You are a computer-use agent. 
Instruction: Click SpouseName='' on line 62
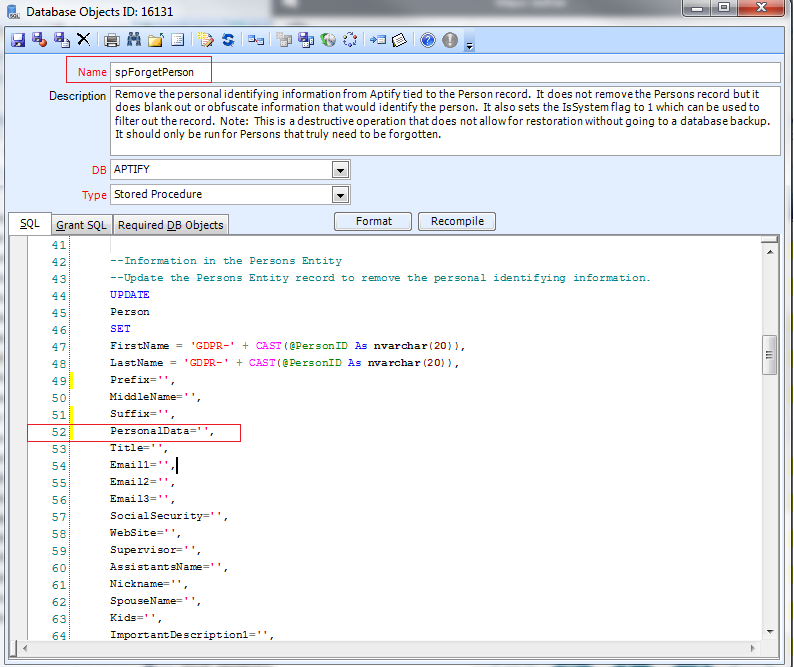(x=155, y=601)
